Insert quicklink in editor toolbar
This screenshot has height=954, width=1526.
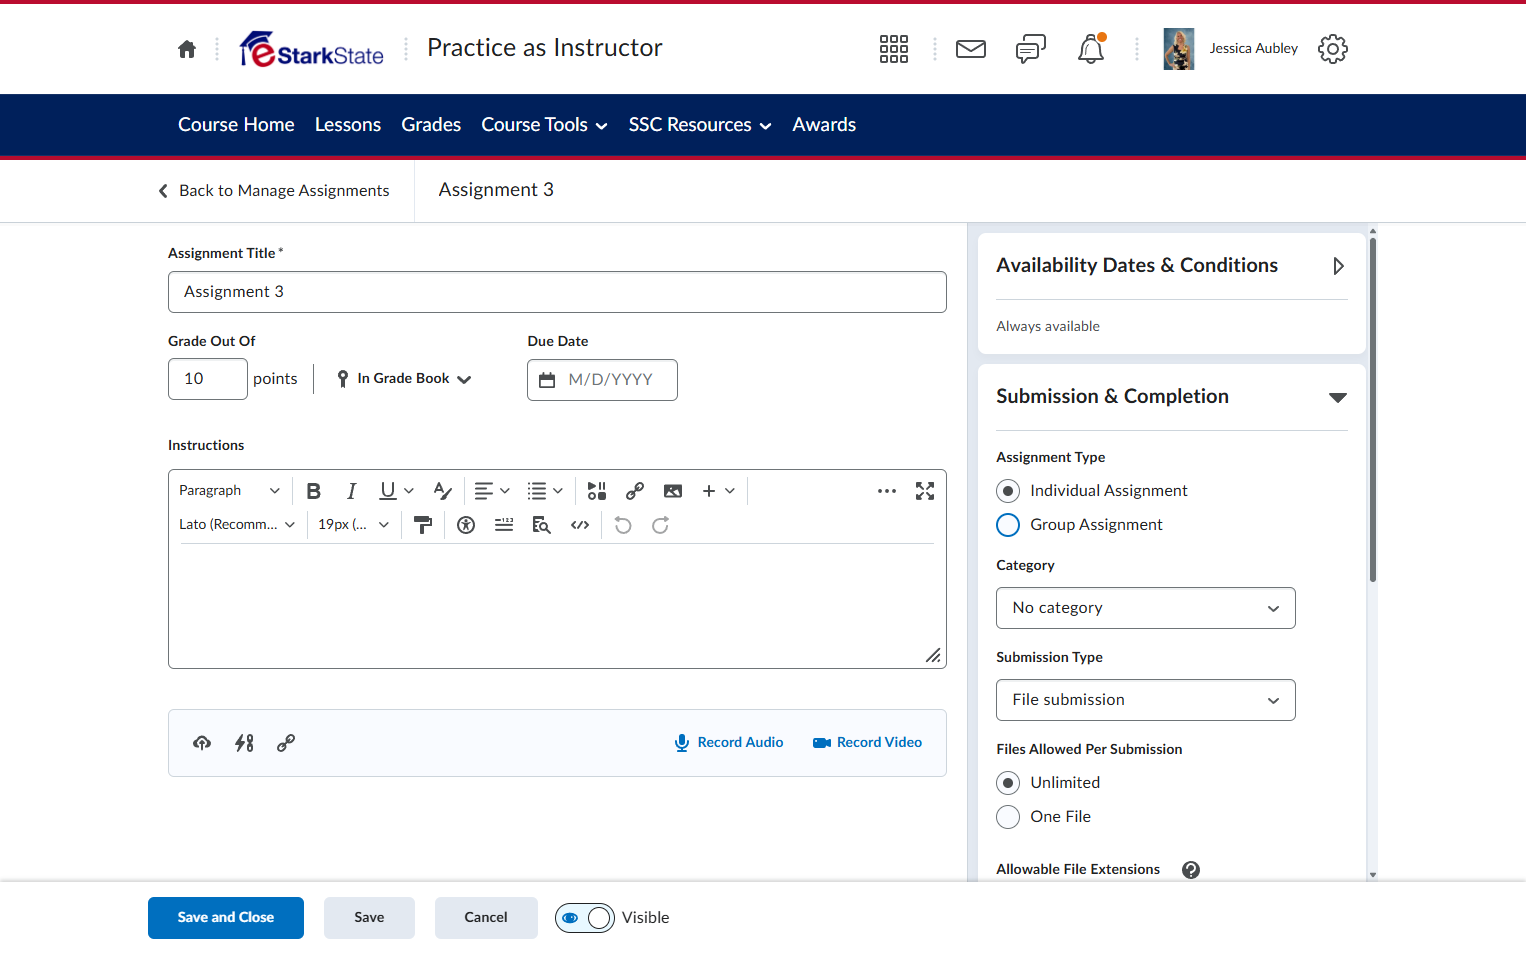coord(635,491)
